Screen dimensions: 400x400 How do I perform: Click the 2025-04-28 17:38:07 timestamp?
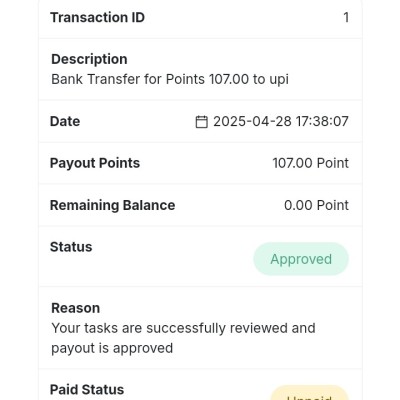pos(281,121)
